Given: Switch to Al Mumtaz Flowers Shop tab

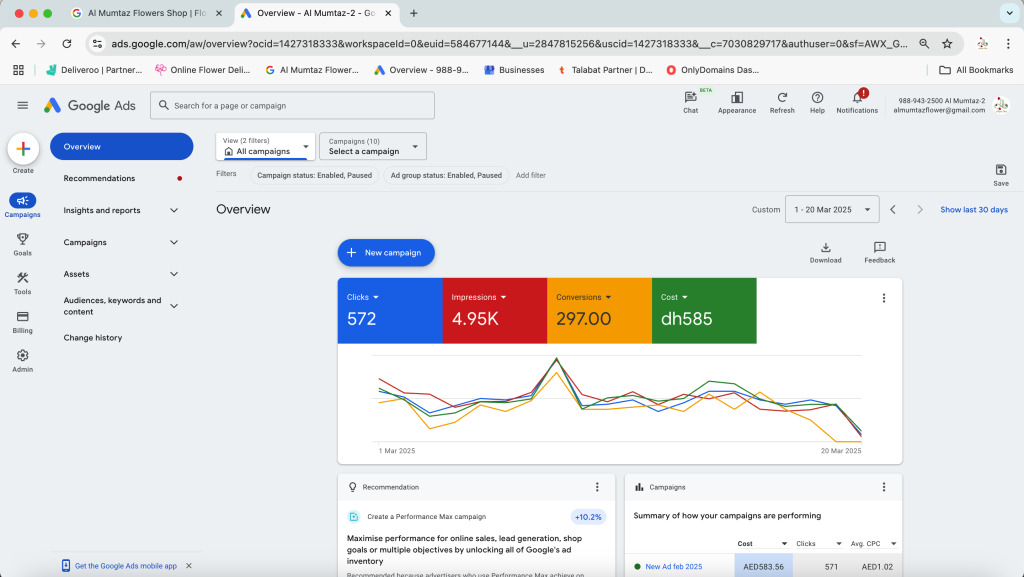Looking at the screenshot, I should [146, 13].
